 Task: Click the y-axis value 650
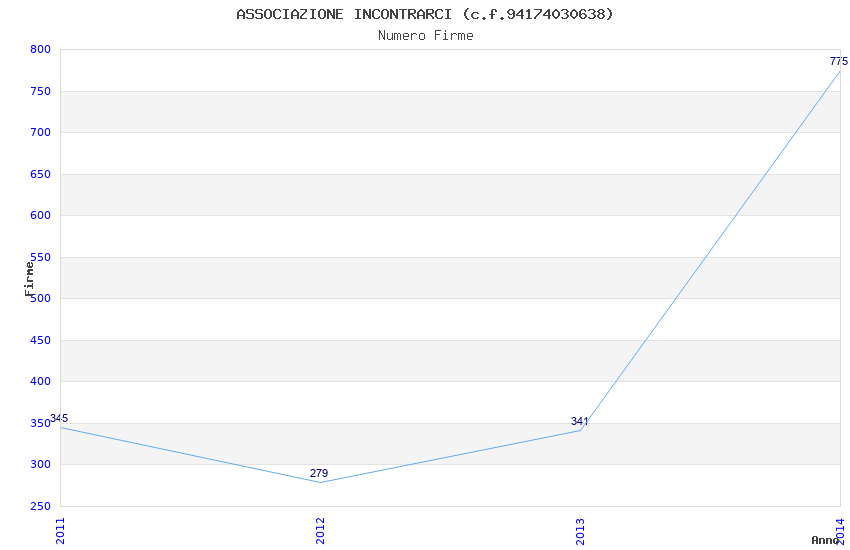click(41, 174)
